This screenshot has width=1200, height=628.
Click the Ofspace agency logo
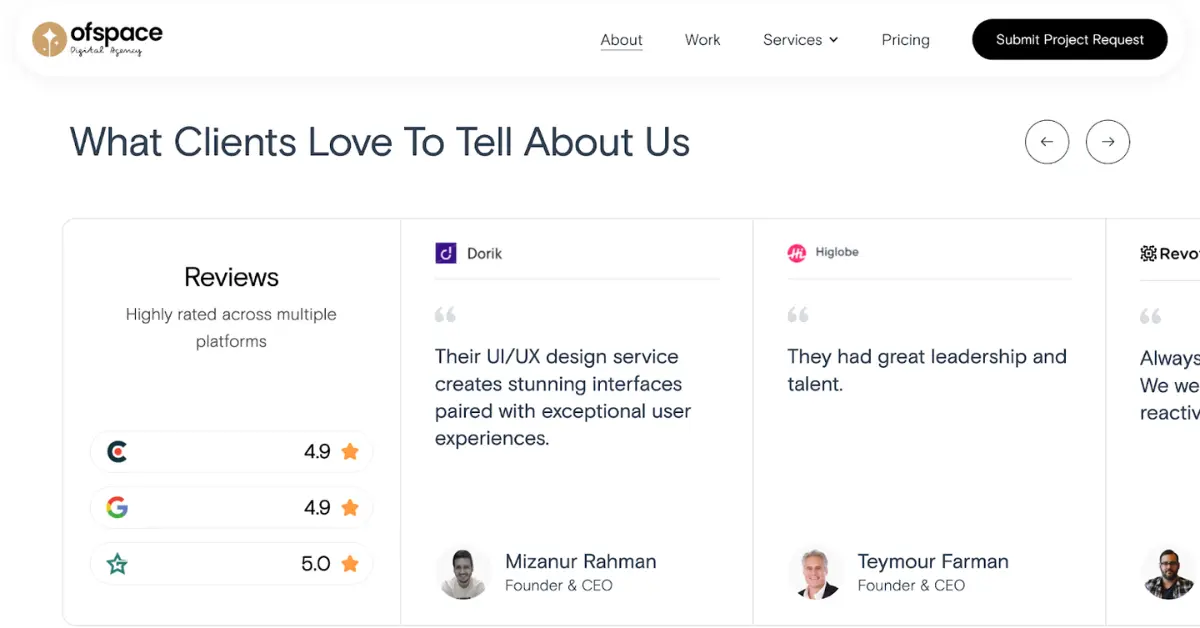click(97, 39)
